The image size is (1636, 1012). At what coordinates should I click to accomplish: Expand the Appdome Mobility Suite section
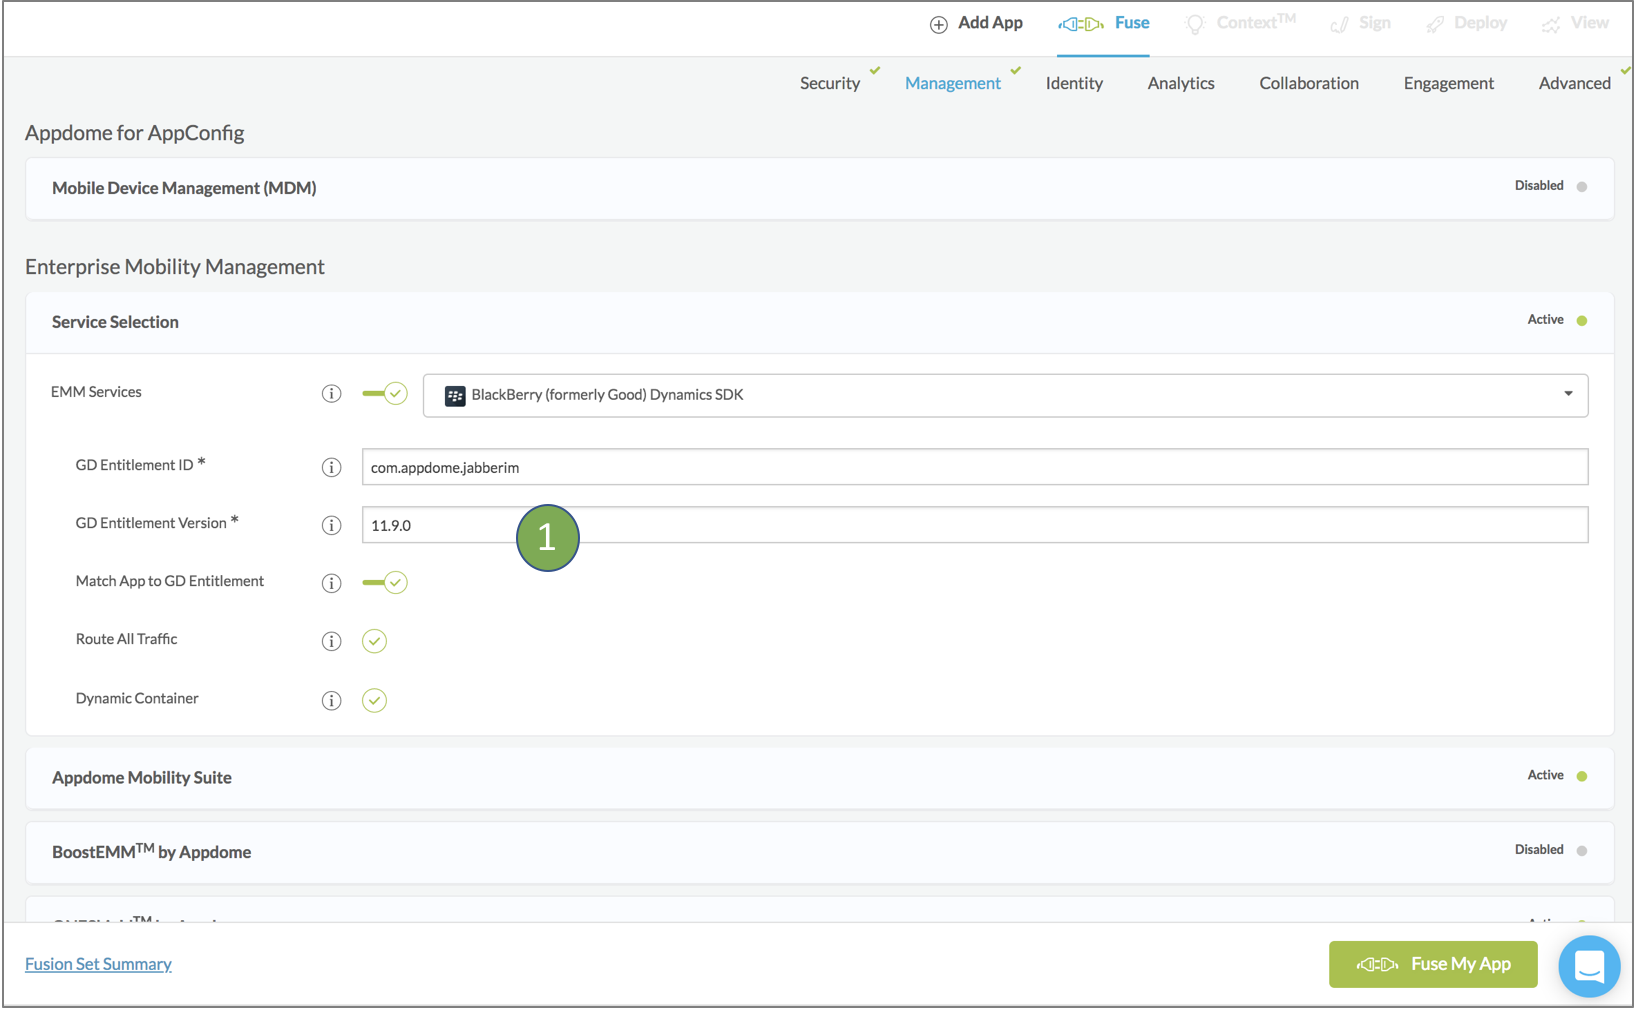[819, 777]
